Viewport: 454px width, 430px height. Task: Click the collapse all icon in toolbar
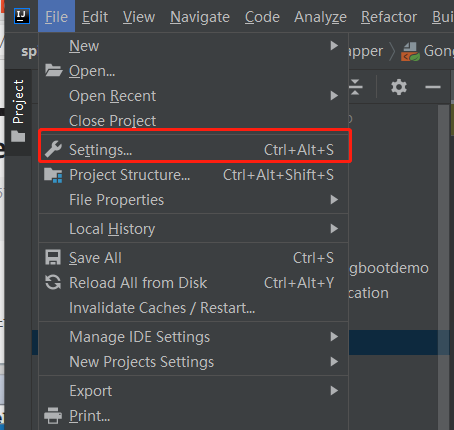click(356, 87)
